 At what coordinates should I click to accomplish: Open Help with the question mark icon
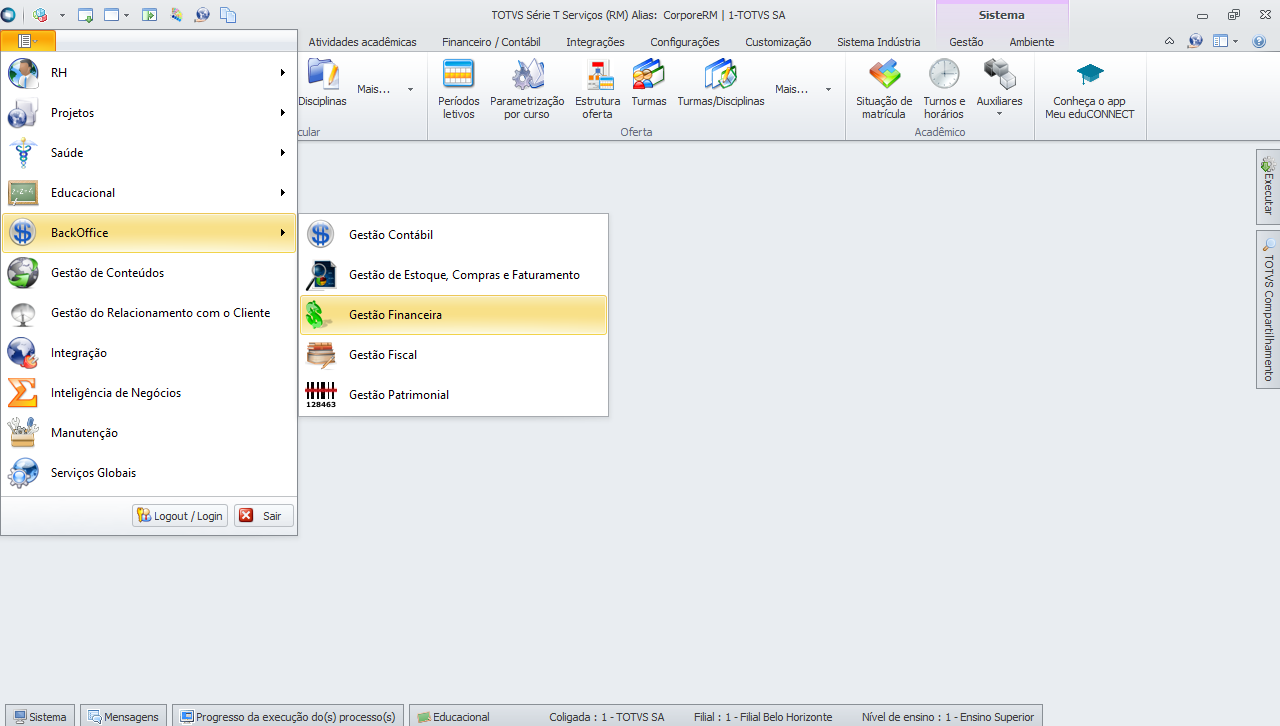(x=1259, y=41)
